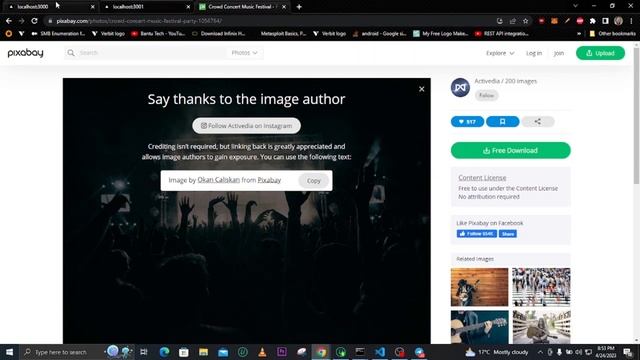Open the terminal from the taskbar
Screen dimensions: 640x360
tap(360, 352)
